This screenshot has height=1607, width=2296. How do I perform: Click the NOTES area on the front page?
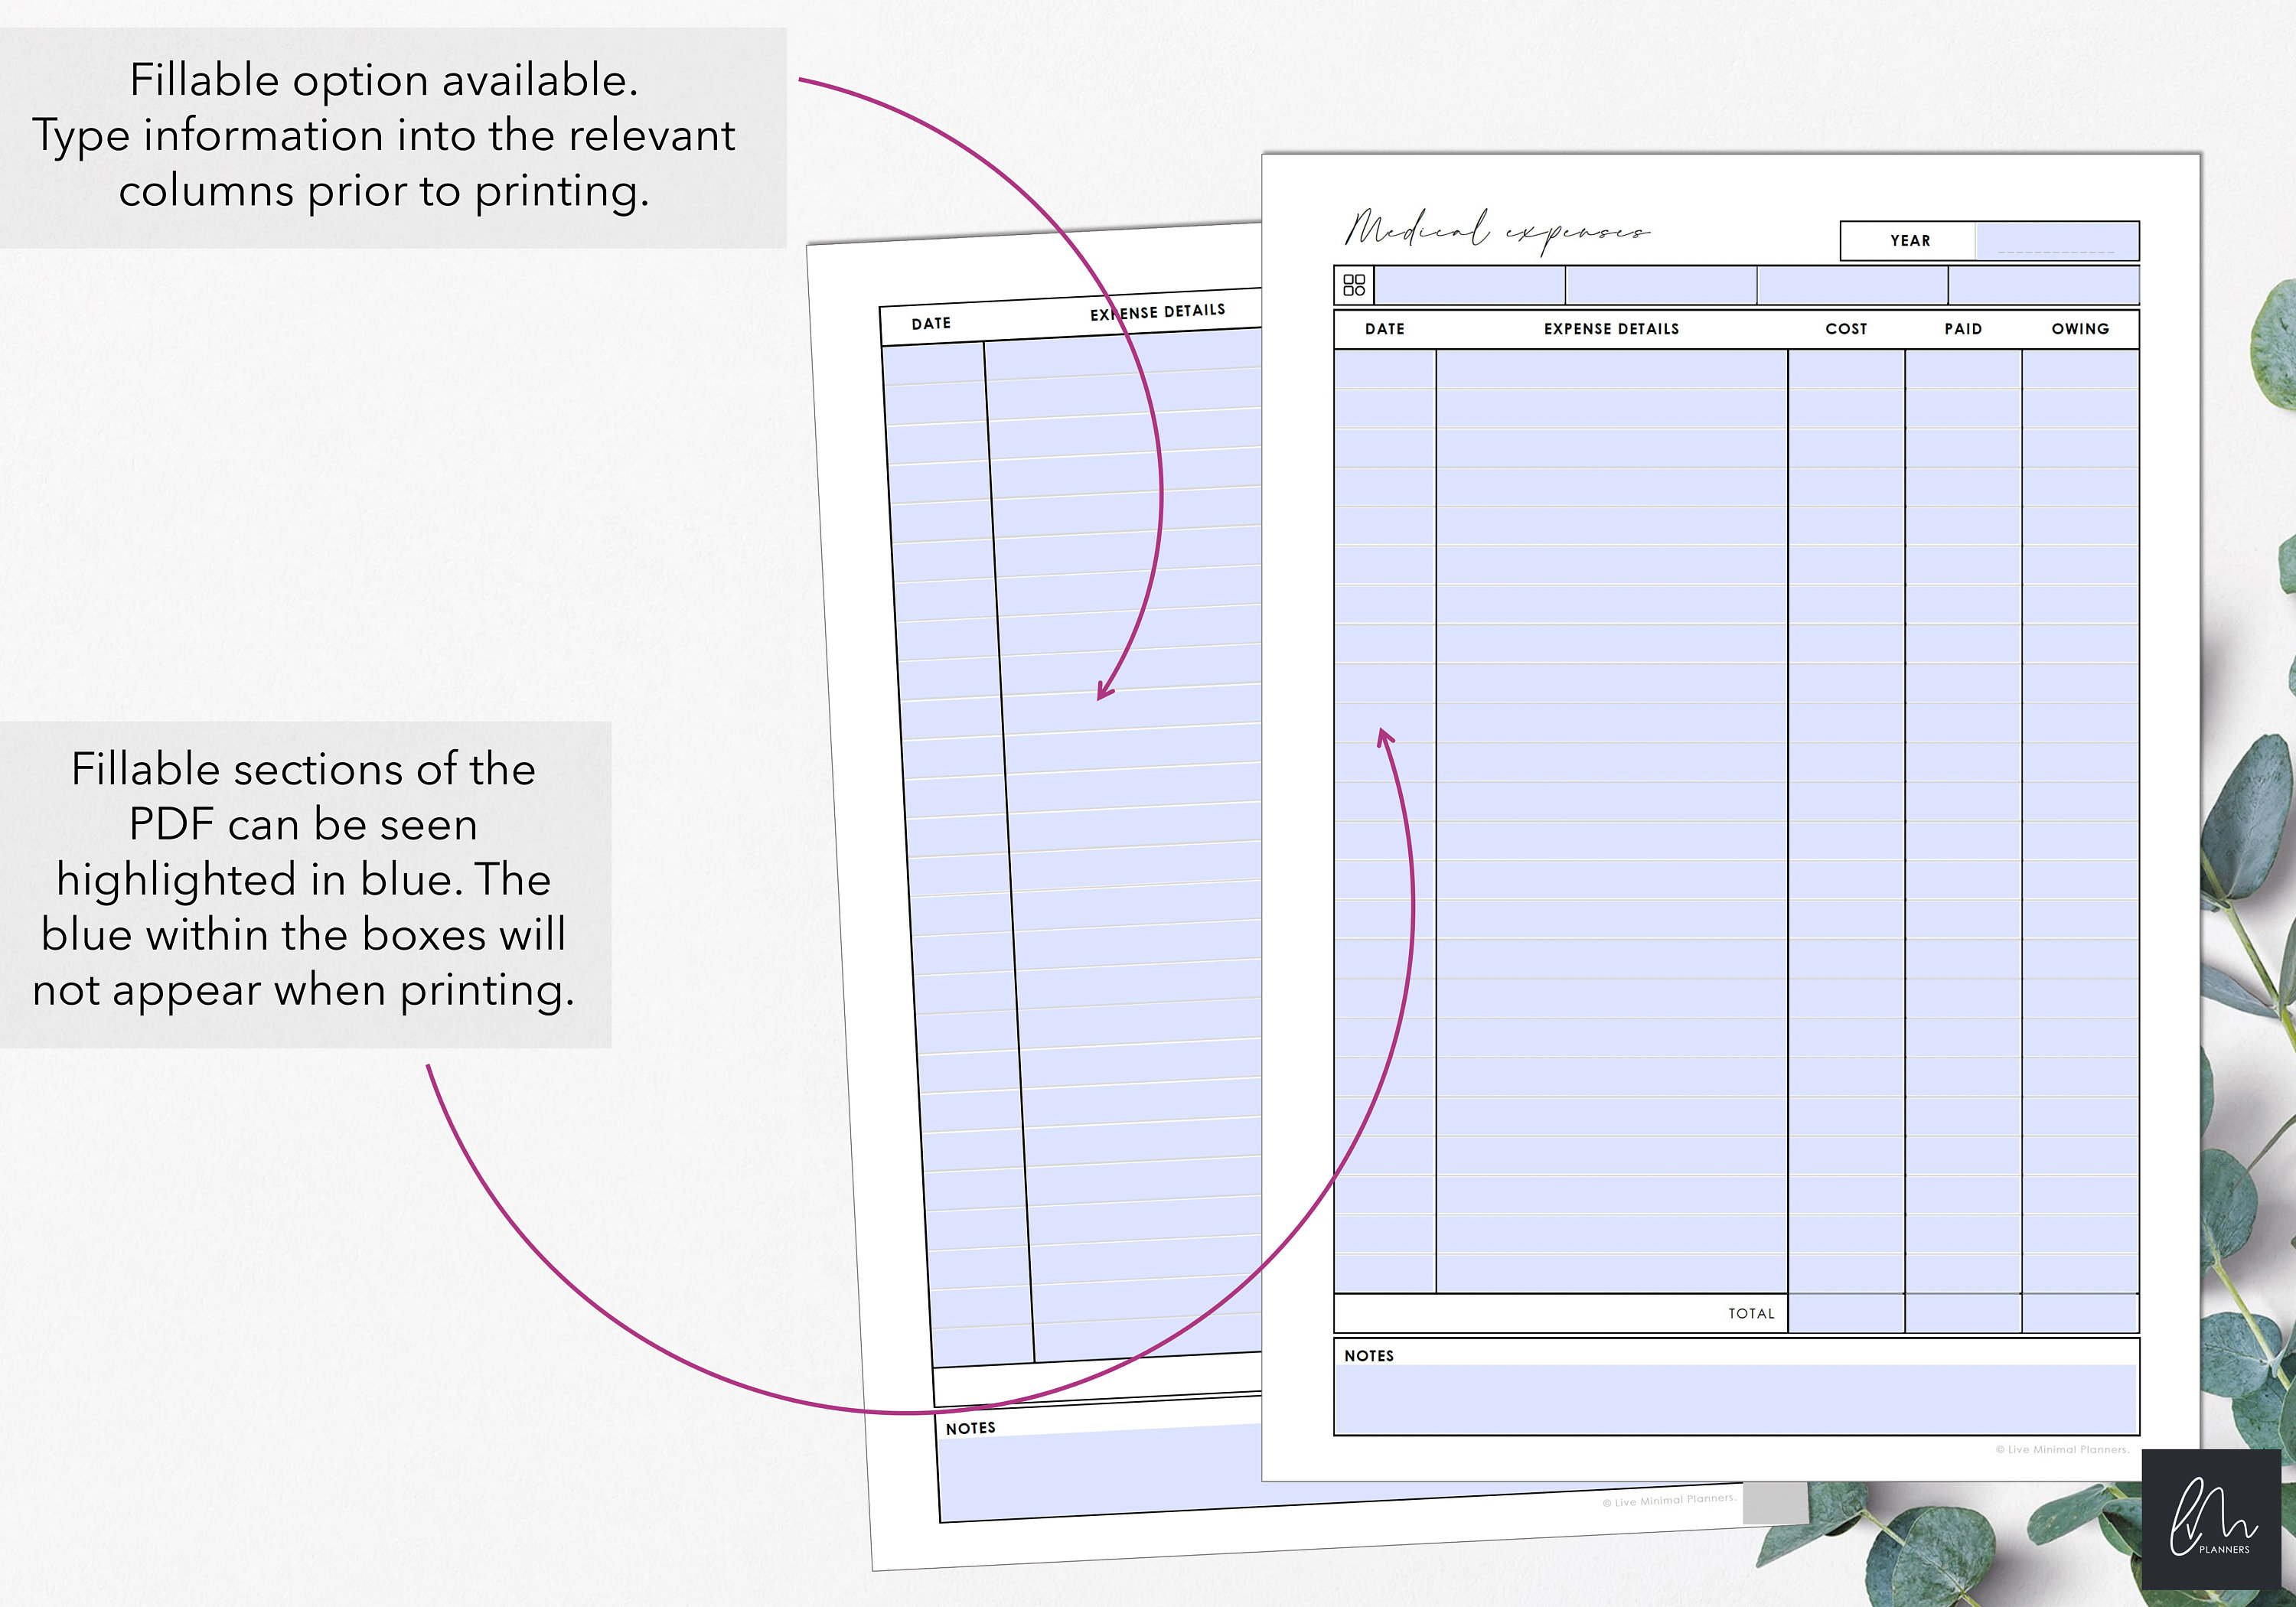coord(1736,1398)
